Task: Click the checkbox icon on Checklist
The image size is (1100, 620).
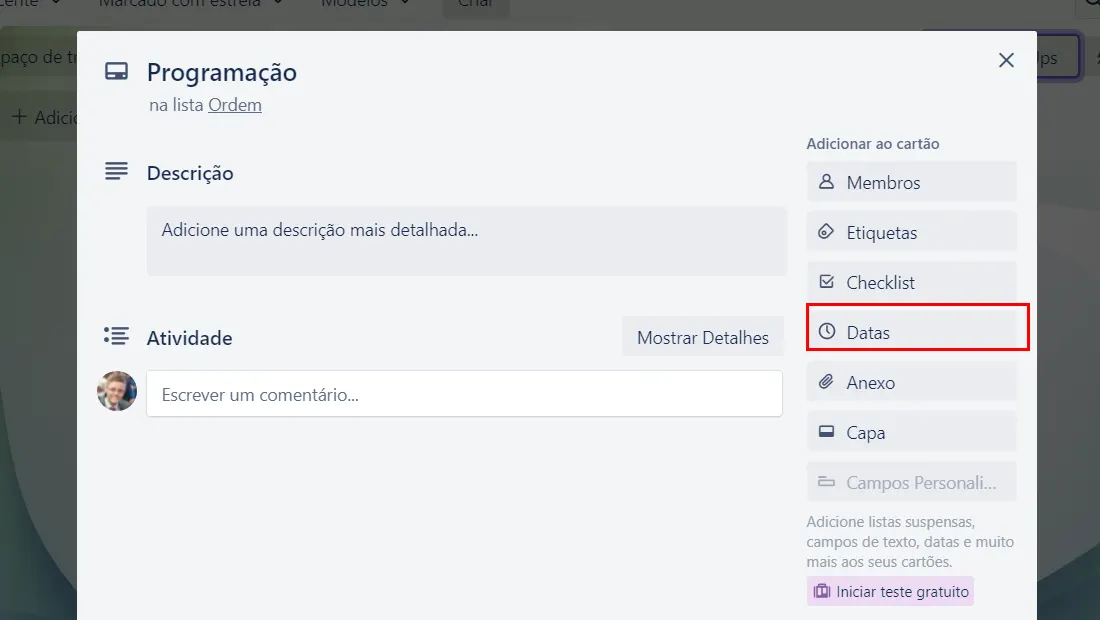Action: [x=826, y=281]
